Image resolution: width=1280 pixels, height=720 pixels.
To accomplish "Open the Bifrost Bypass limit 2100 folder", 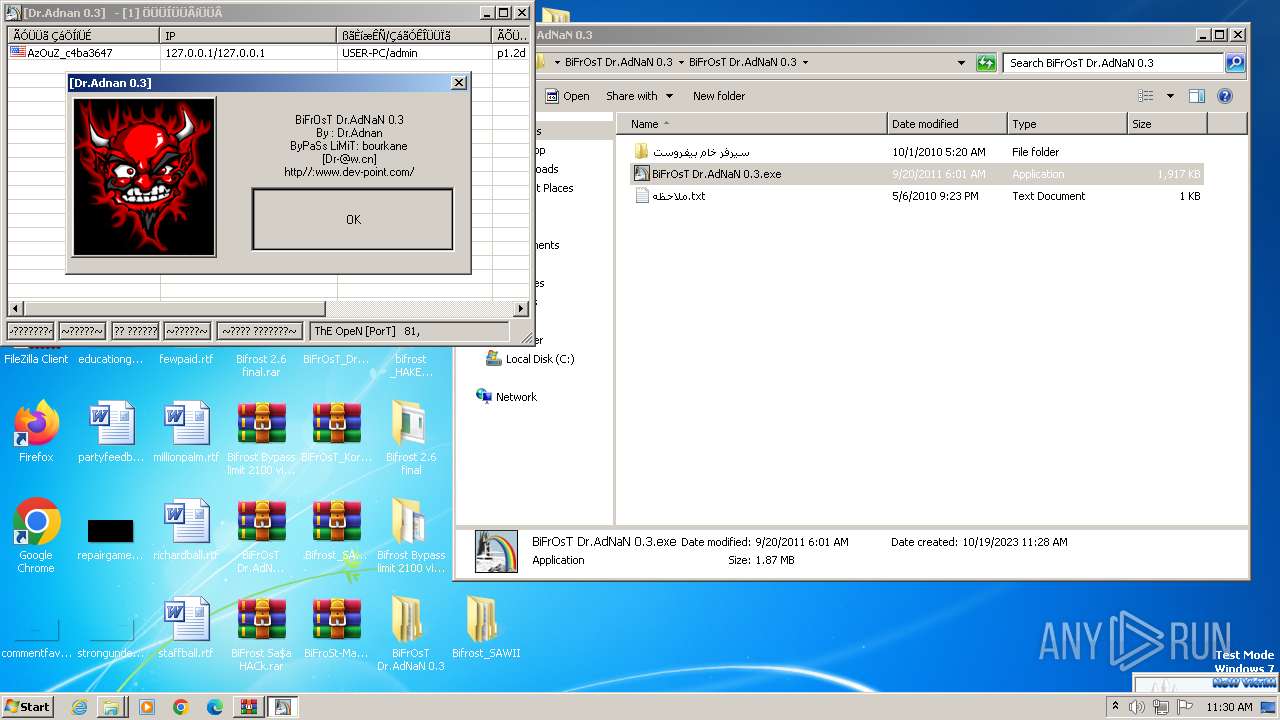I will coord(411,536).
